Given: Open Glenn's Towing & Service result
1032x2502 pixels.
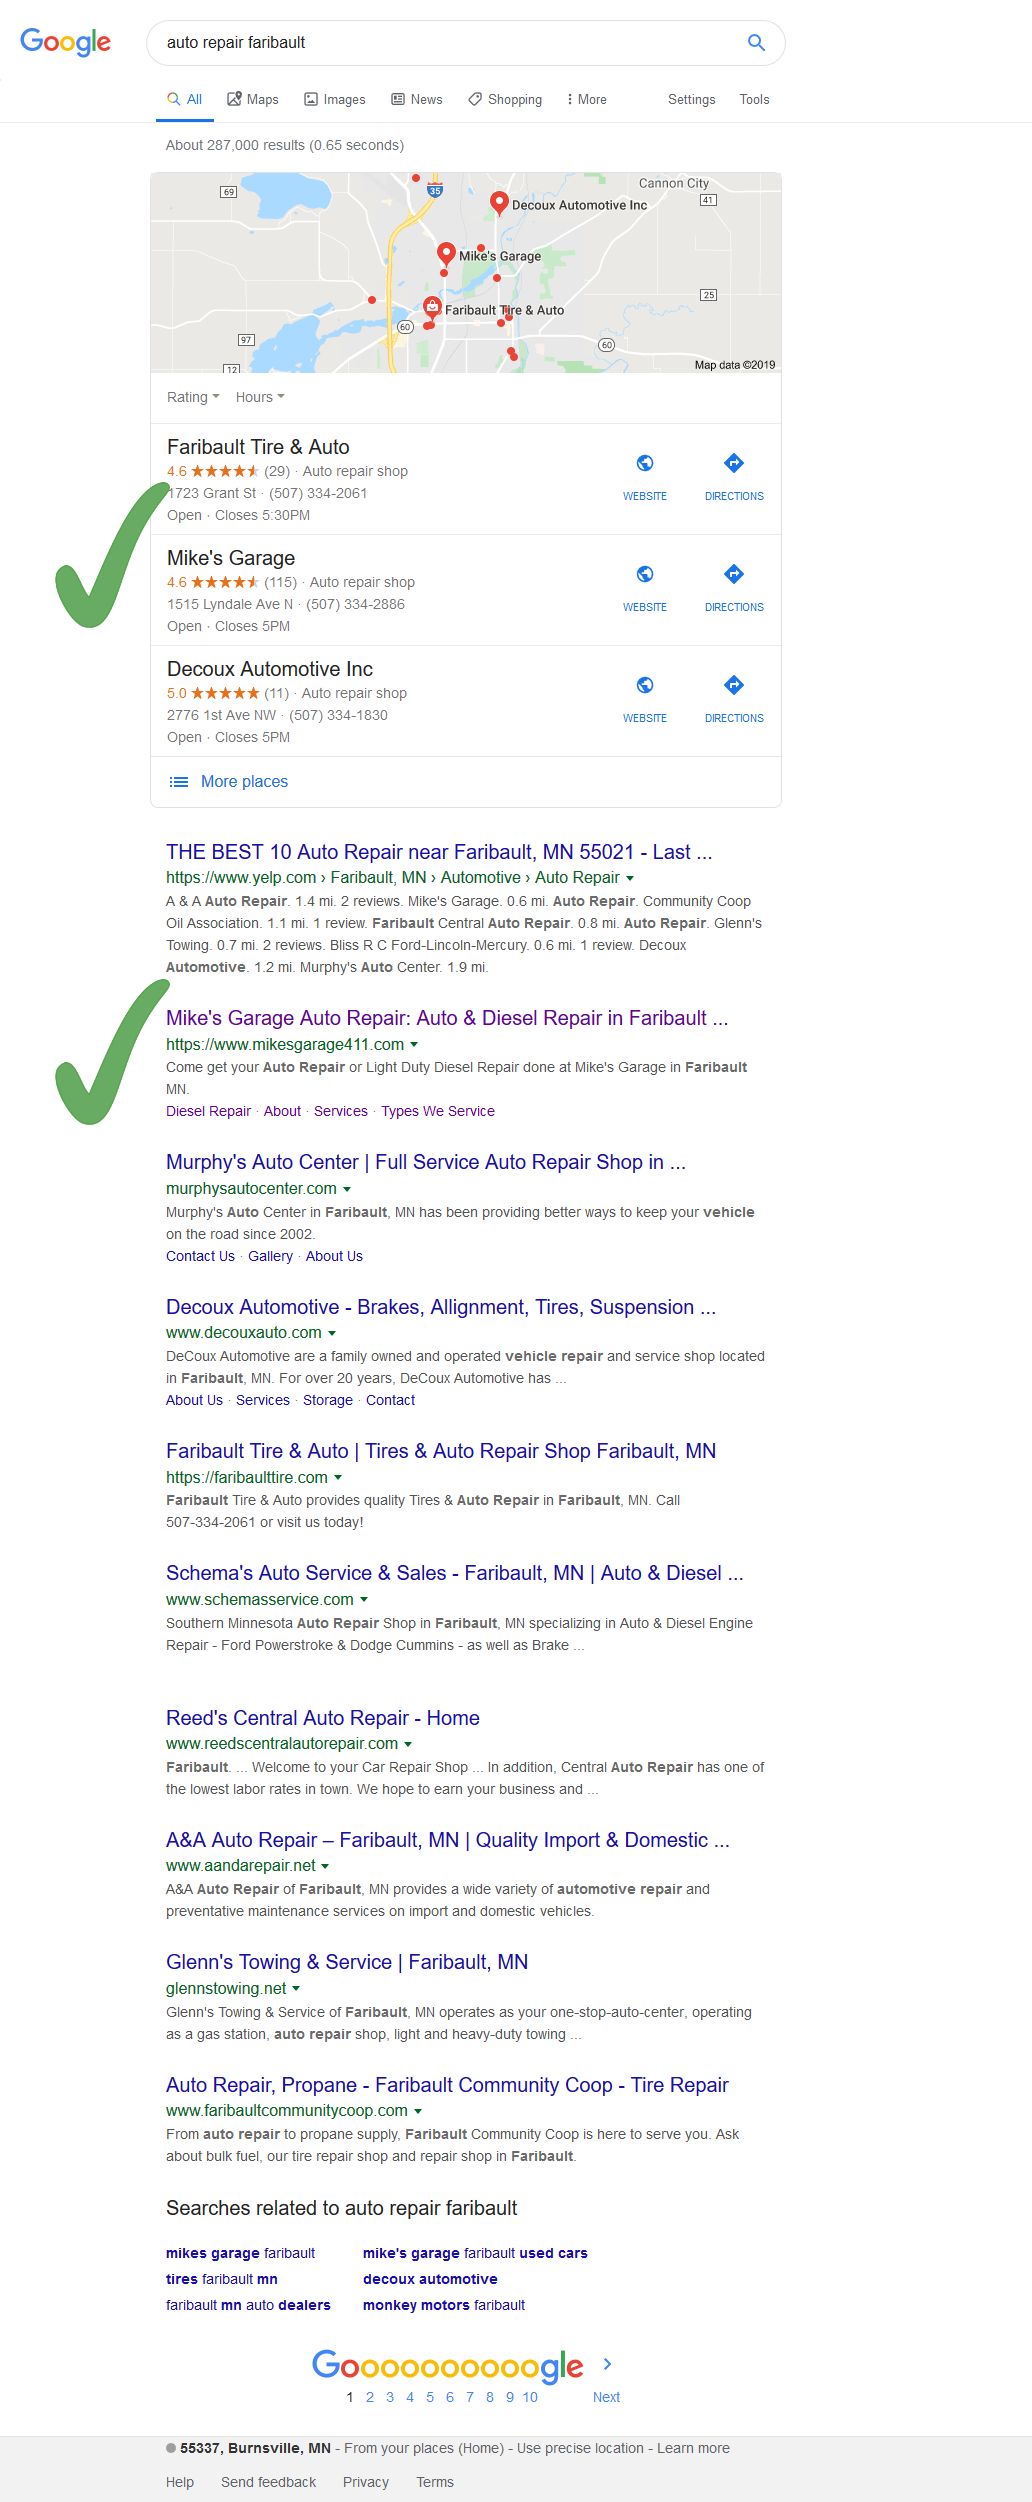Looking at the screenshot, I should coord(347,1962).
